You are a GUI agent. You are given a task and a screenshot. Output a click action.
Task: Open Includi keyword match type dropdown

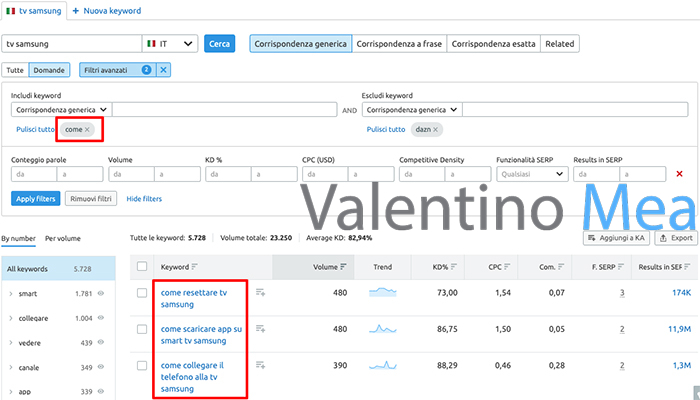61,110
